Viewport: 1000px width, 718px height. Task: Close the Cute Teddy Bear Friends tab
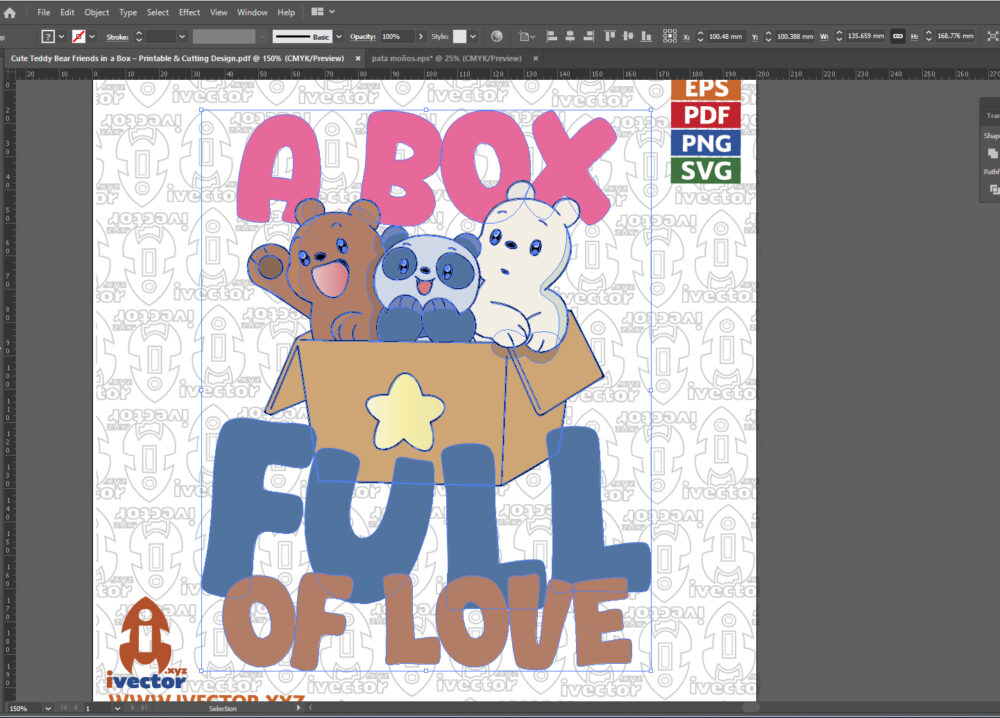tap(358, 59)
